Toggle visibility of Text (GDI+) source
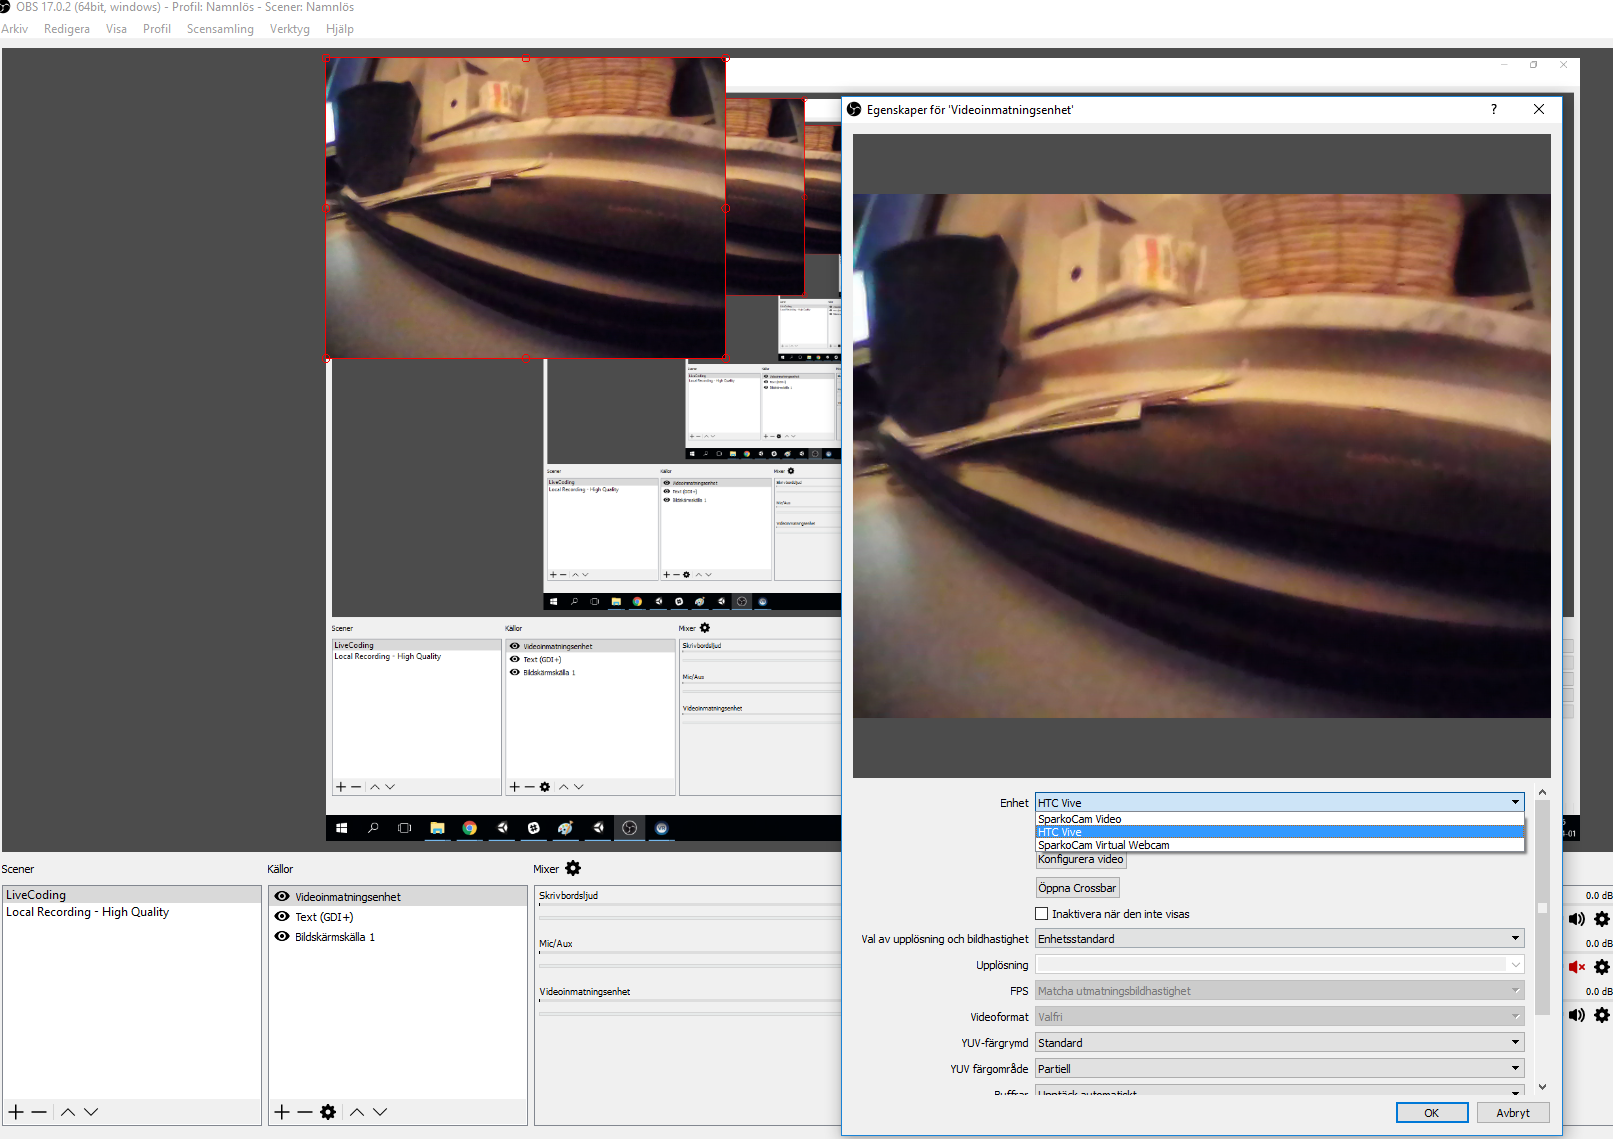1613x1139 pixels. pyautogui.click(x=282, y=917)
